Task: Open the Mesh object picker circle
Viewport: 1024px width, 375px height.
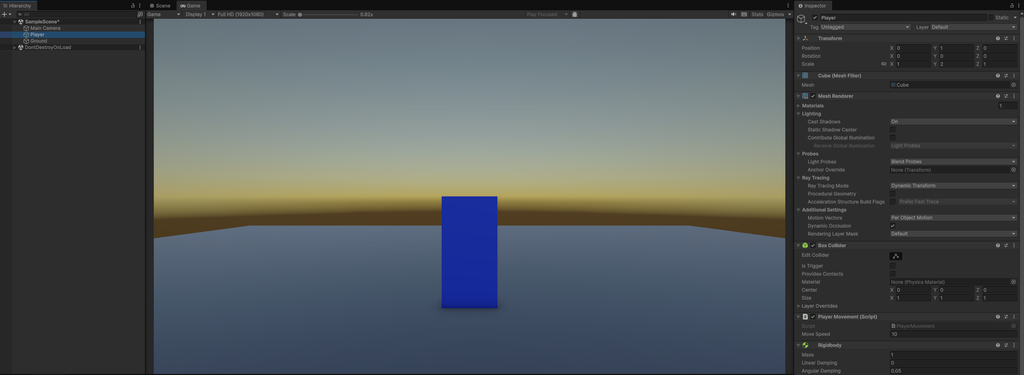Action: point(1014,85)
